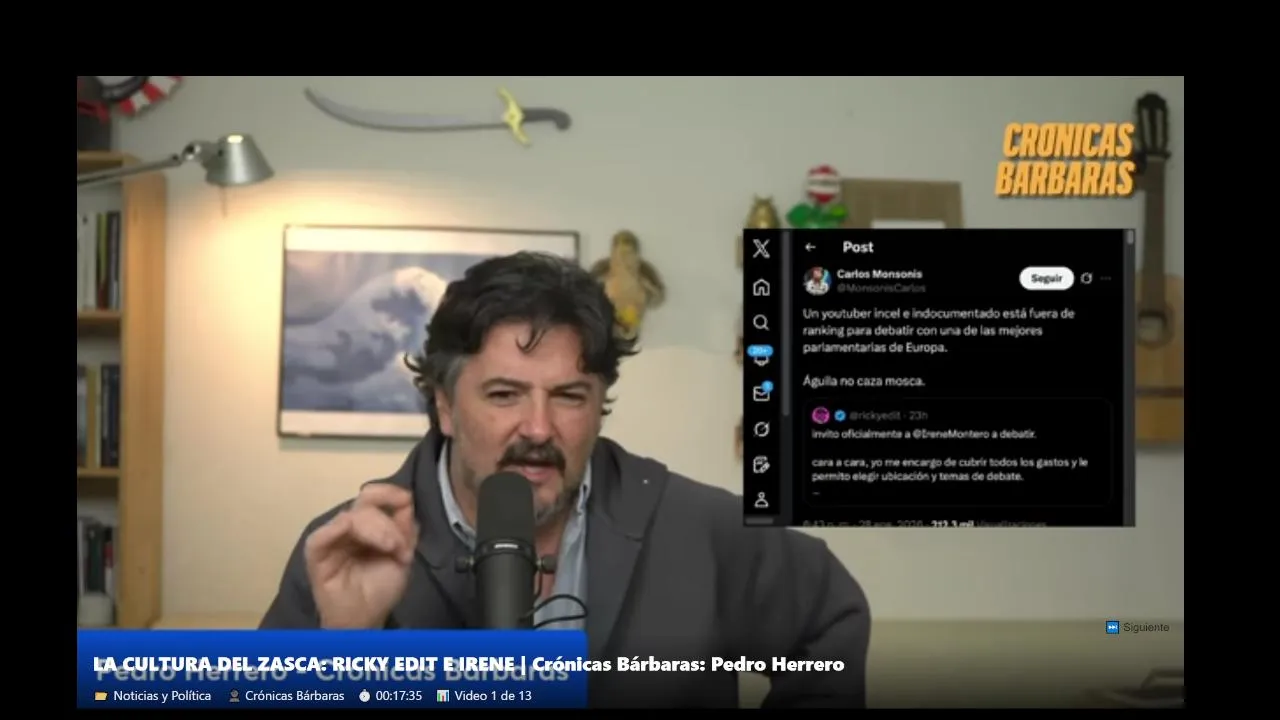Click the stopwatch icon before 00:17:35
Viewport: 1280px width, 720px height.
click(364, 696)
